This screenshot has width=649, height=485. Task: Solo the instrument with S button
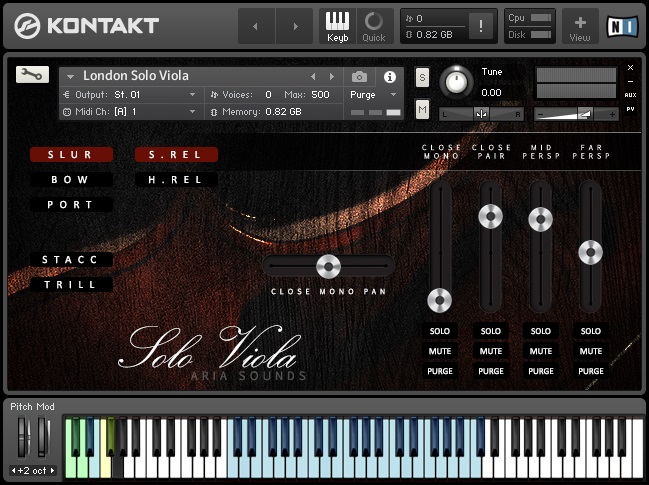pos(422,77)
